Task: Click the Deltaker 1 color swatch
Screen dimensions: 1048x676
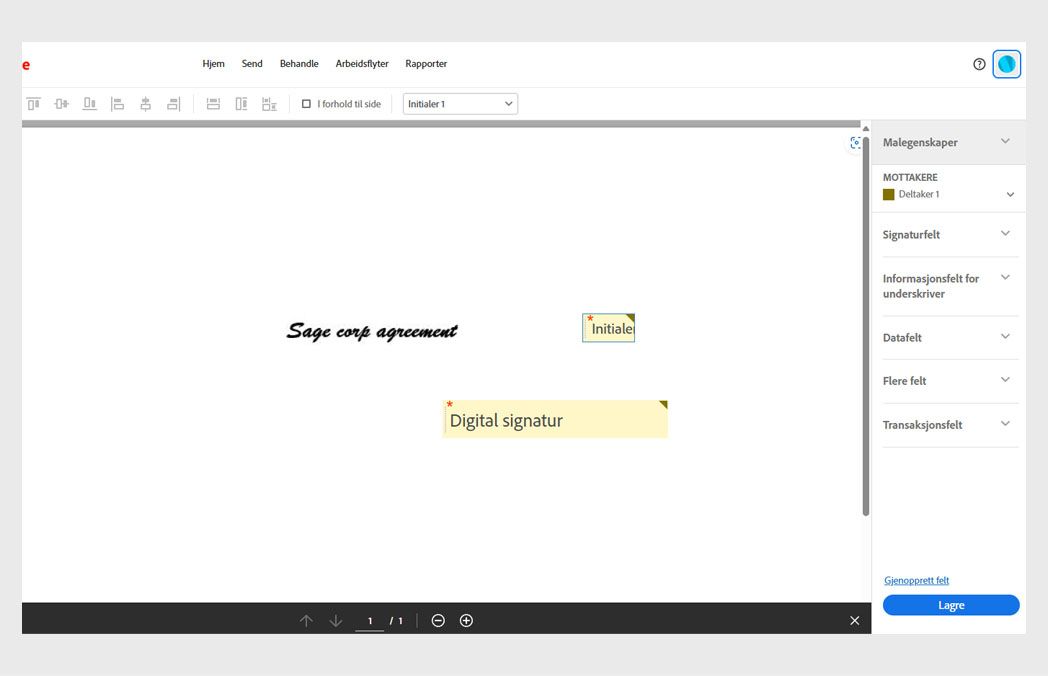Action: pyautogui.click(x=888, y=195)
